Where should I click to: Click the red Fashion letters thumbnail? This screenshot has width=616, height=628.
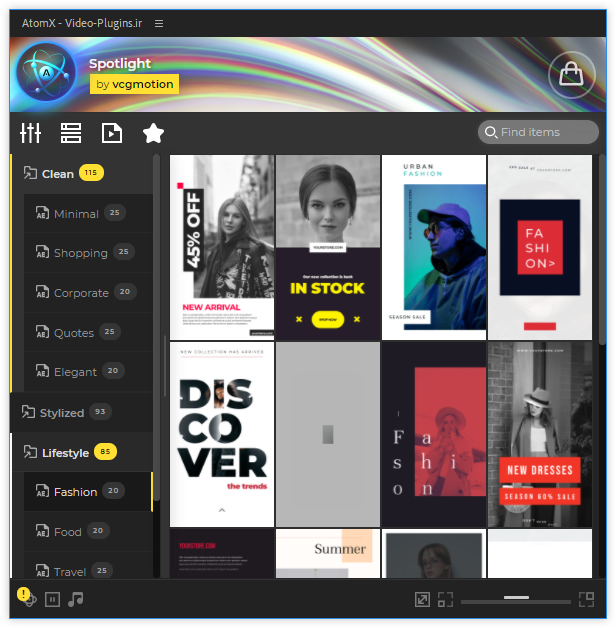[434, 434]
